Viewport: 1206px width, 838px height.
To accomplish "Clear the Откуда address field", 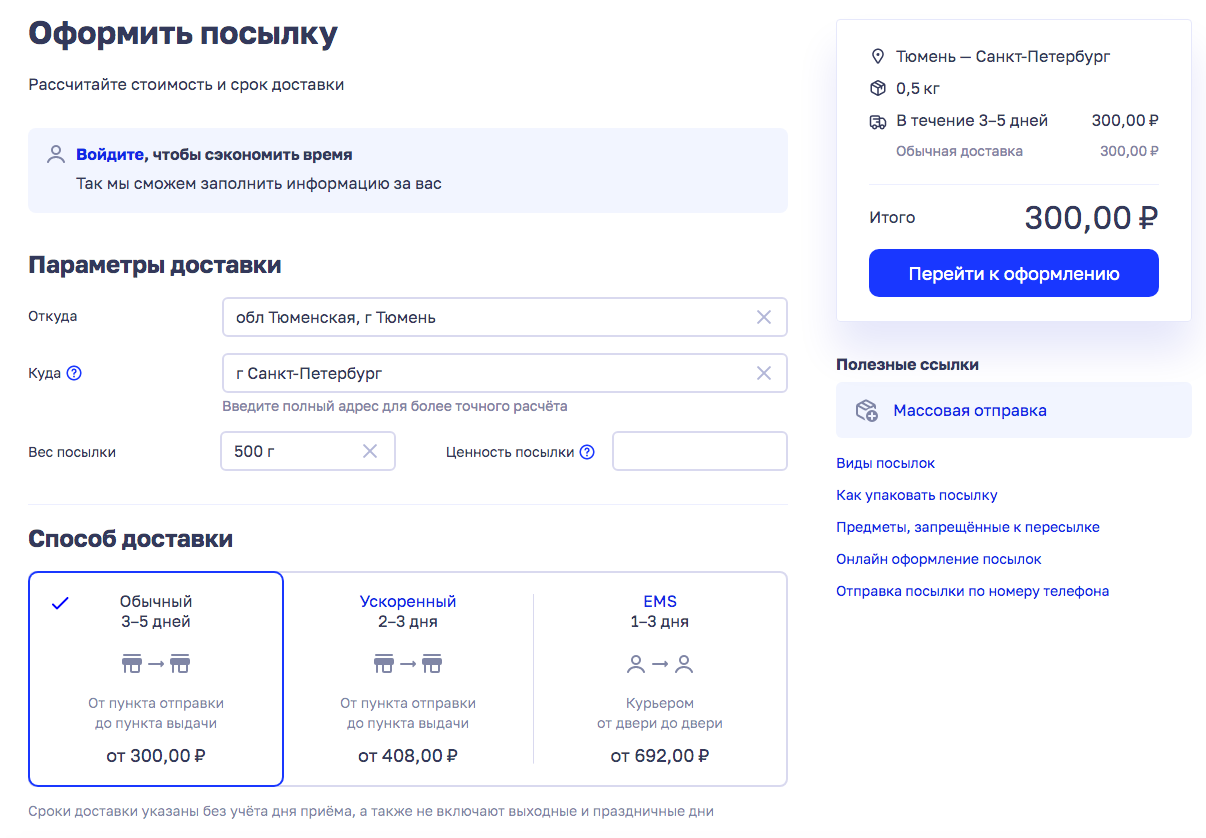I will tap(764, 317).
